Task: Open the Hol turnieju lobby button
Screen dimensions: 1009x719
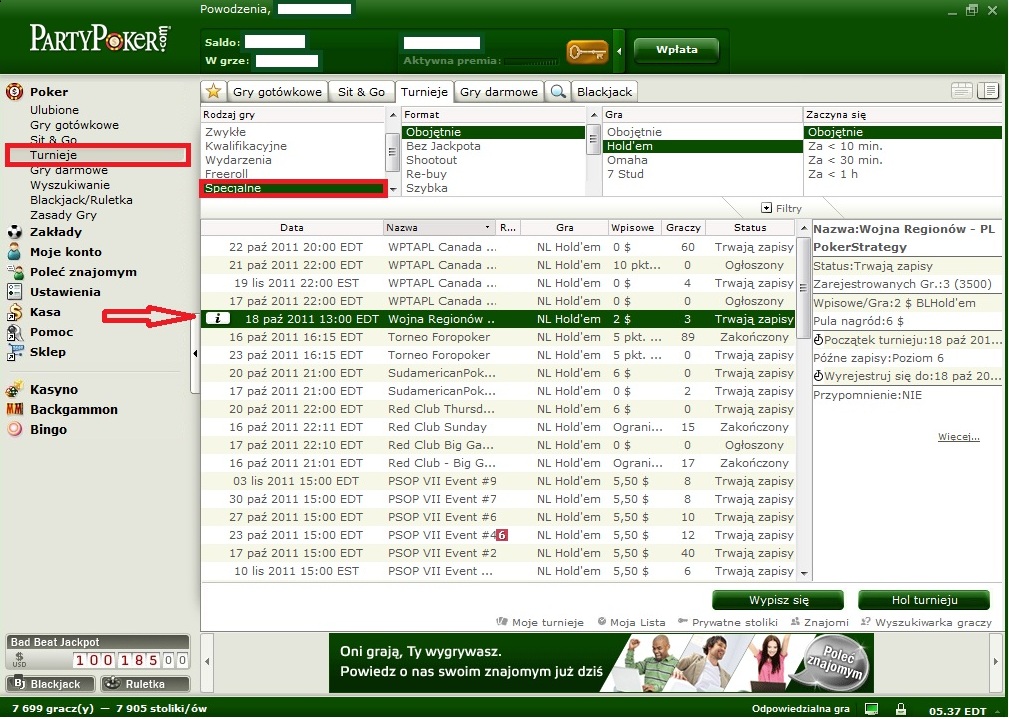Action: pos(924,600)
